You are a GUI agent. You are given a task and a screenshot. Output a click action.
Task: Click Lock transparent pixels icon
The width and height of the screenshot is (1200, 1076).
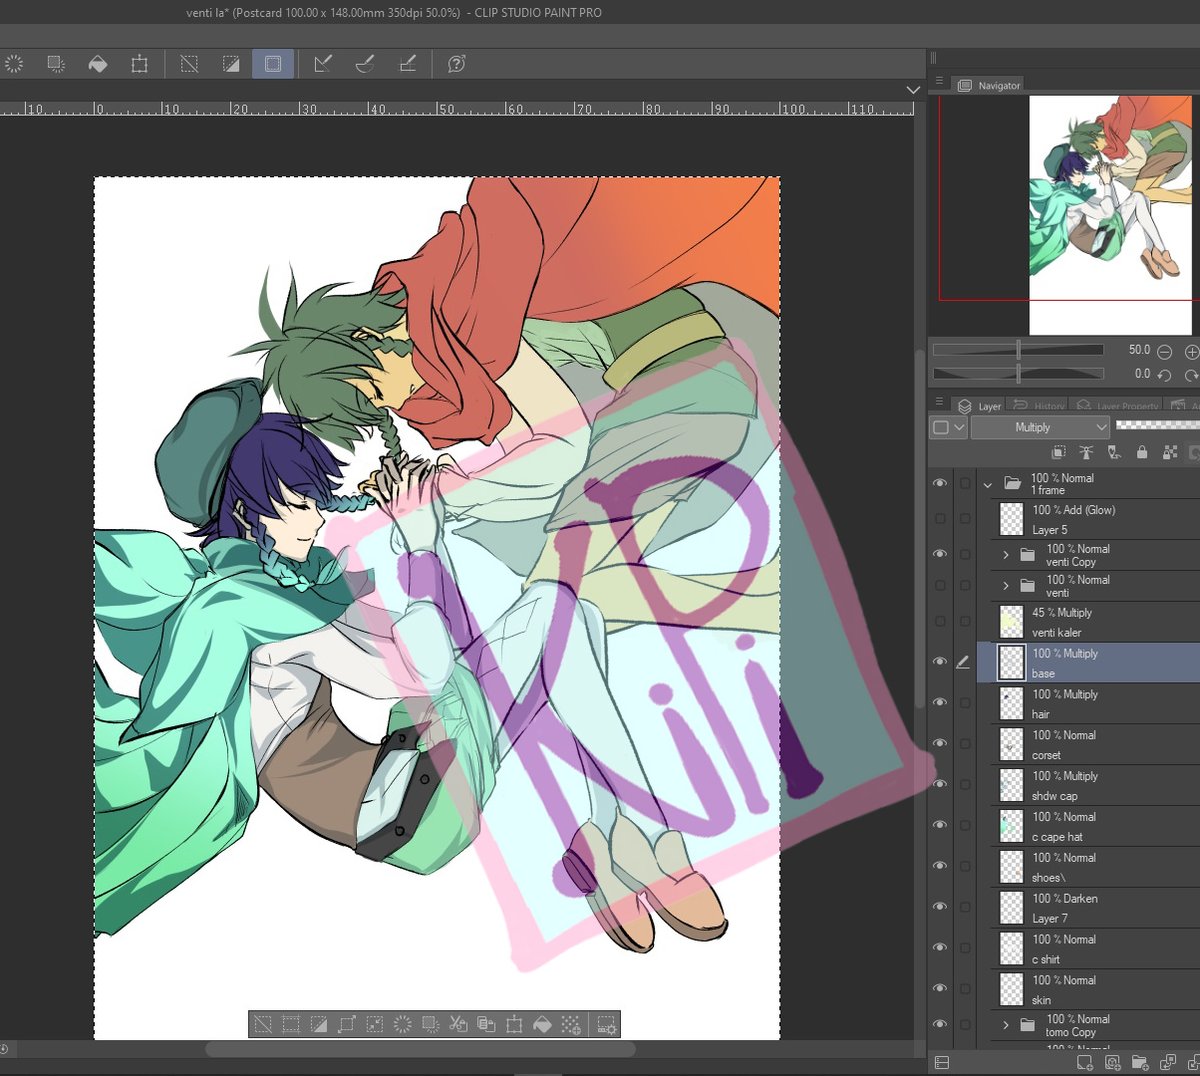[1170, 453]
